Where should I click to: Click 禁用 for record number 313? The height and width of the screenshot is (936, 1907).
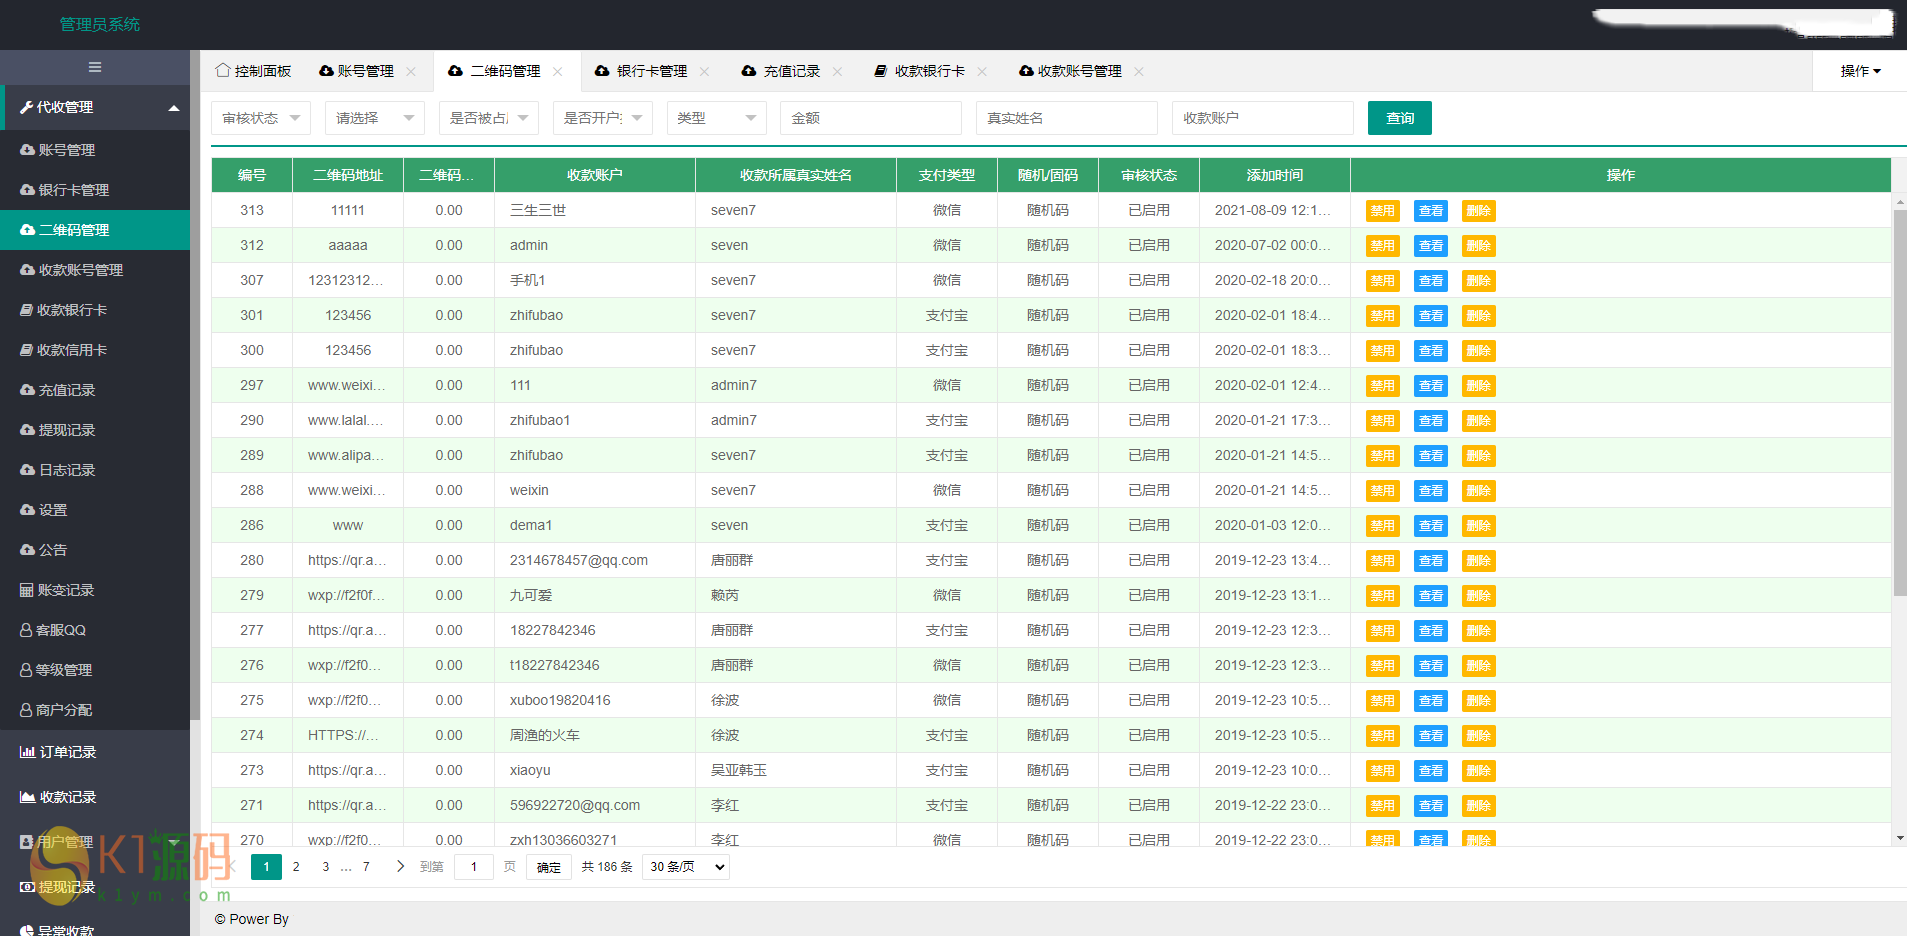tap(1382, 211)
